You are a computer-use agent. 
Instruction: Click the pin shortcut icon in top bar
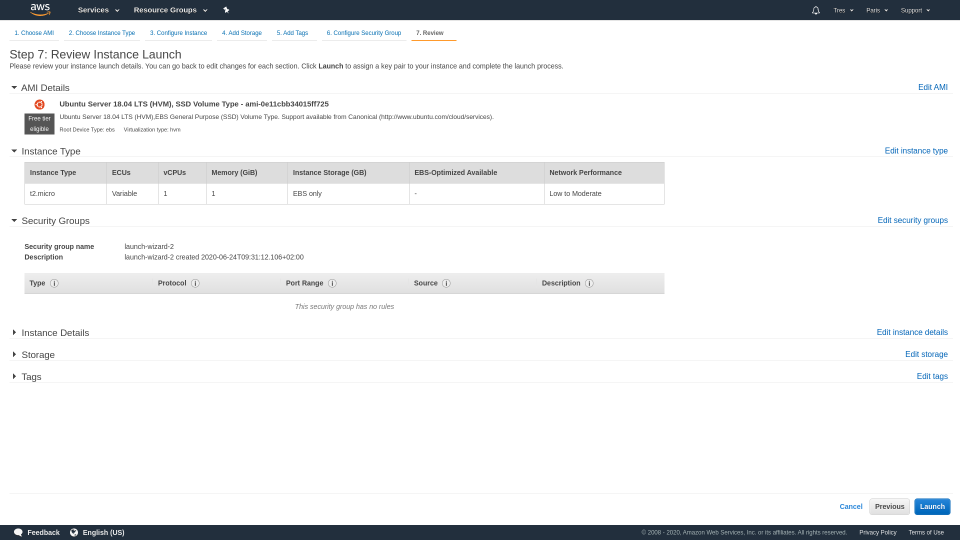226,10
